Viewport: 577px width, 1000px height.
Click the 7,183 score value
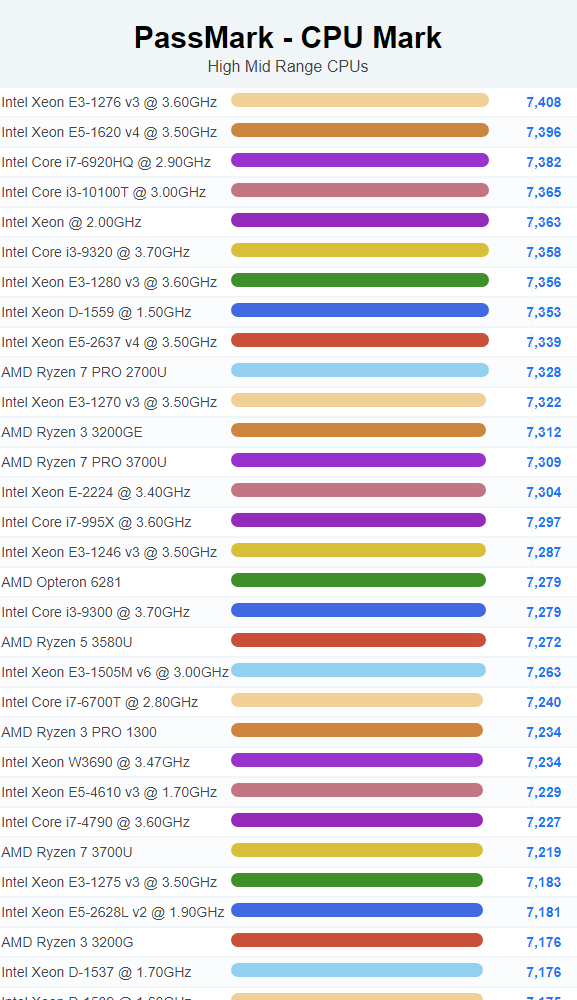point(544,881)
